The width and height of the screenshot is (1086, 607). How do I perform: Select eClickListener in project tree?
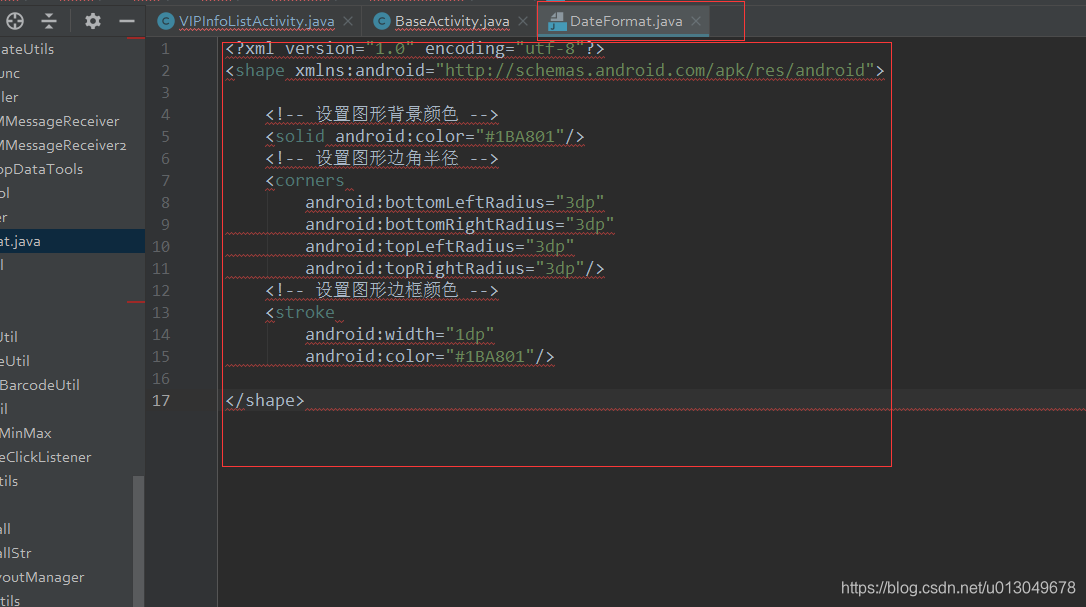(x=46, y=457)
